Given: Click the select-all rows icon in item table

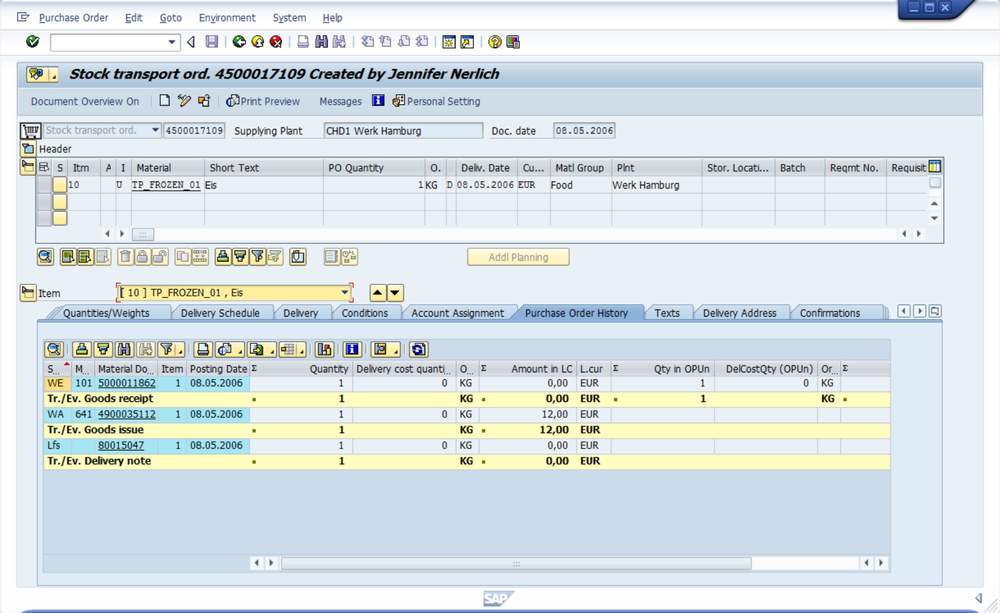Looking at the screenshot, I should coord(44,168).
